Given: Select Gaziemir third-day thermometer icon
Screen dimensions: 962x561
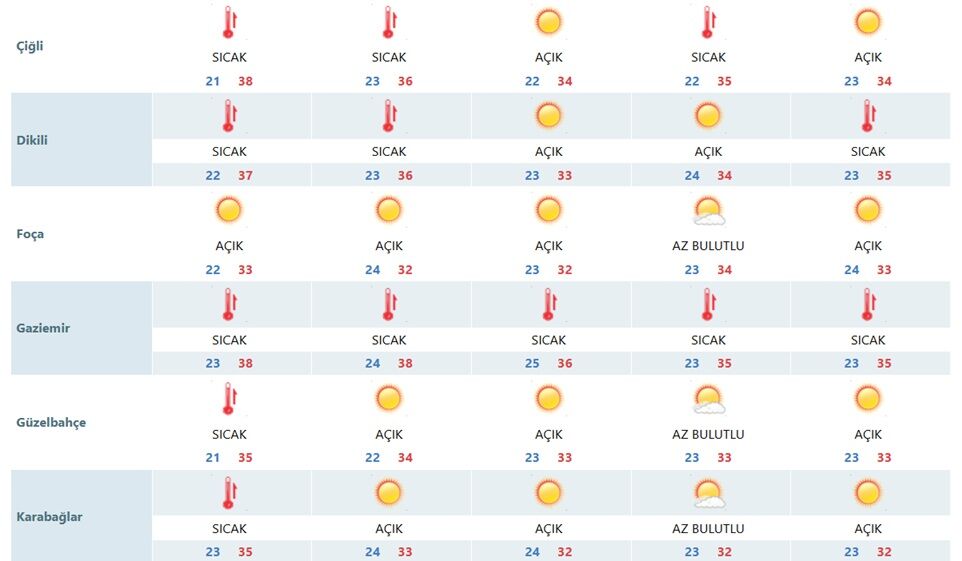Looking at the screenshot, I should [x=549, y=305].
